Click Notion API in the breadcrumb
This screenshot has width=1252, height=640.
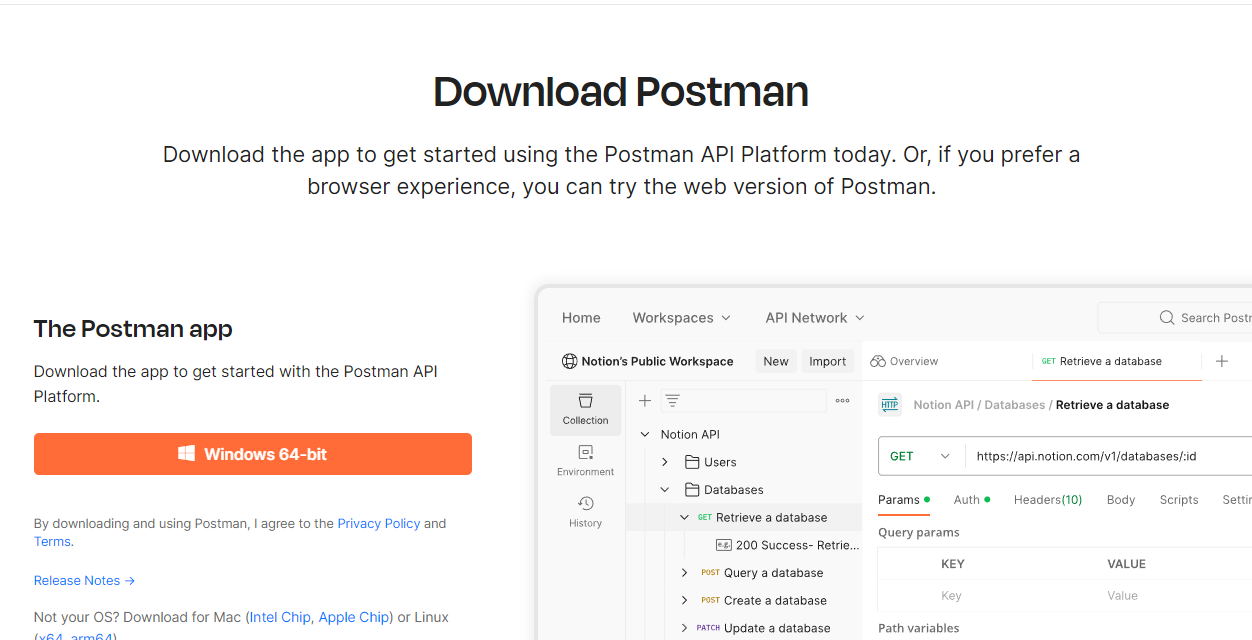[943, 405]
